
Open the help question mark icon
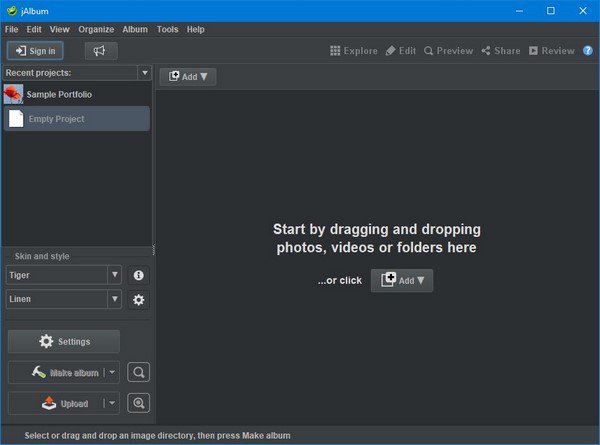[x=588, y=51]
